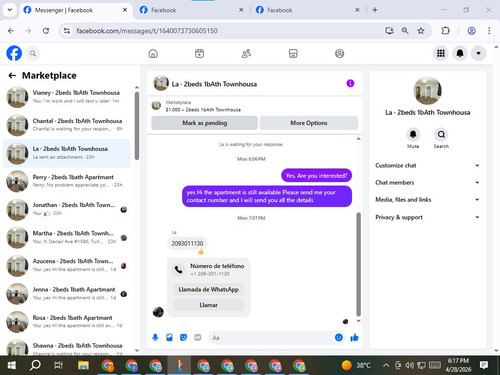The width and height of the screenshot is (500, 375).
Task: Click the La profile picture in right panel
Action: coord(427,91)
